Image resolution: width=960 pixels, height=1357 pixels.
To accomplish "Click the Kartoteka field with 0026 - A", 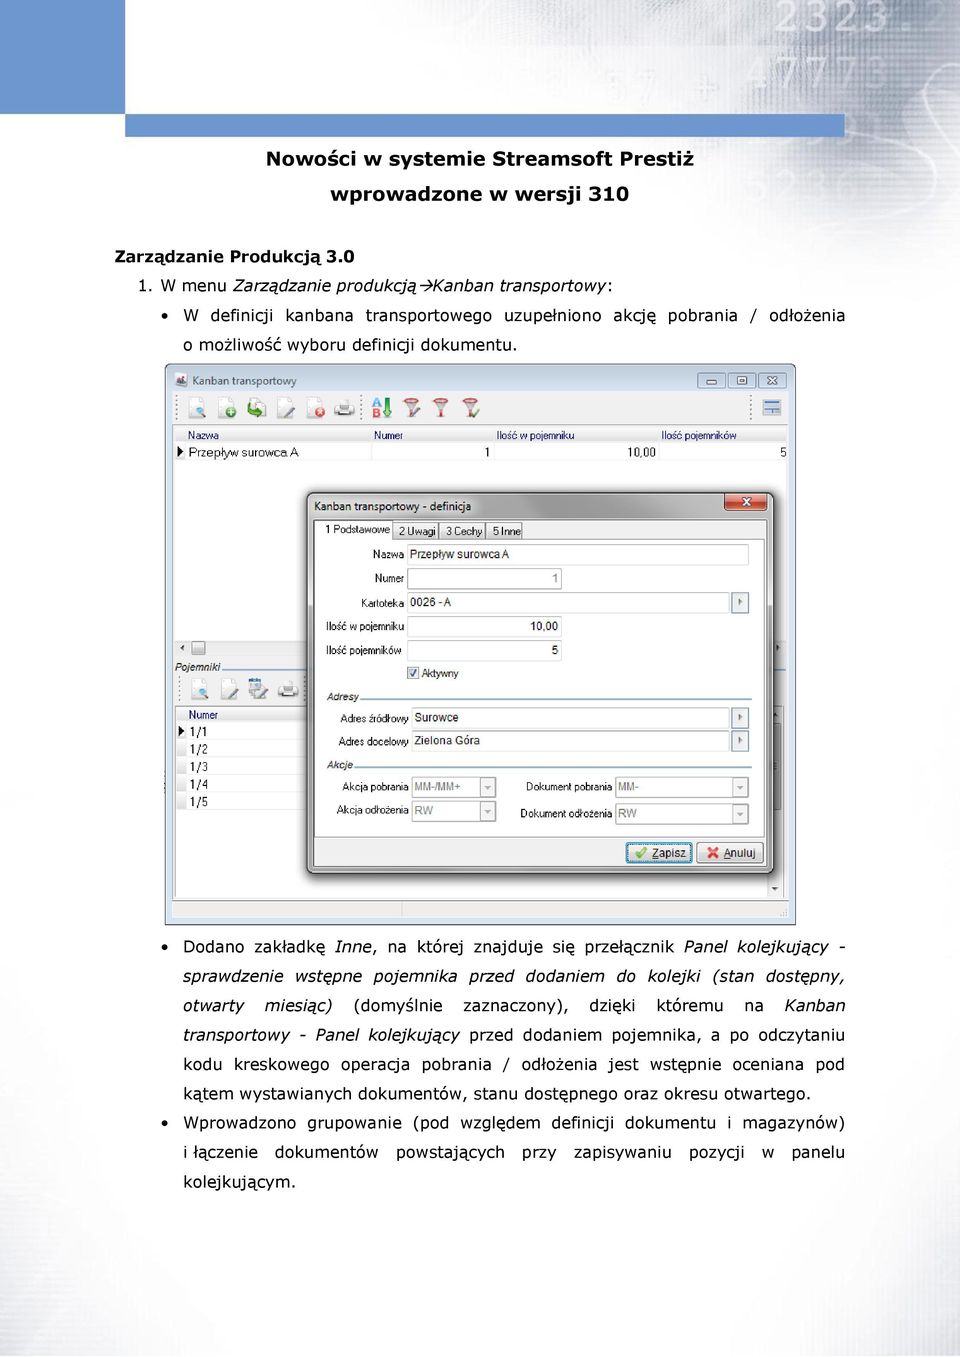I will [x=569, y=602].
